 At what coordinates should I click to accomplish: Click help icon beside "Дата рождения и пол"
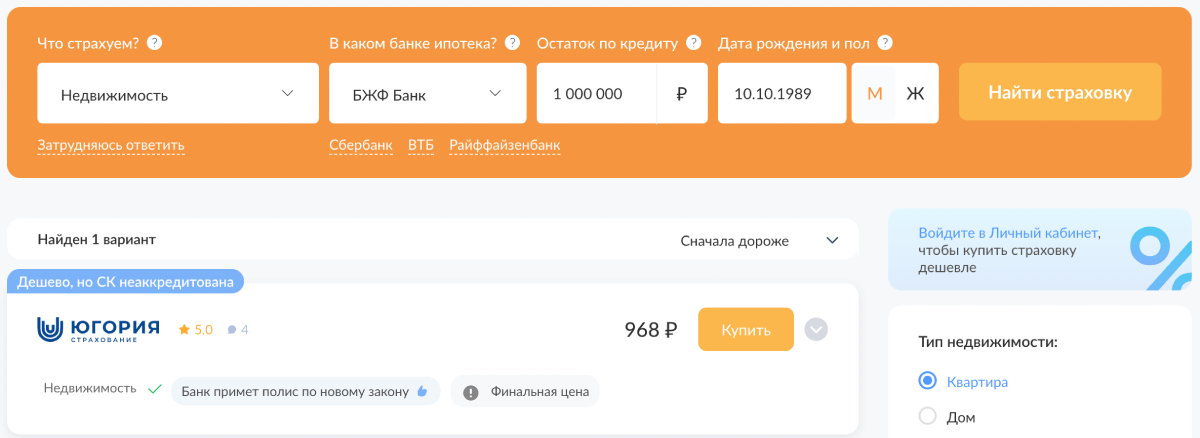(885, 43)
